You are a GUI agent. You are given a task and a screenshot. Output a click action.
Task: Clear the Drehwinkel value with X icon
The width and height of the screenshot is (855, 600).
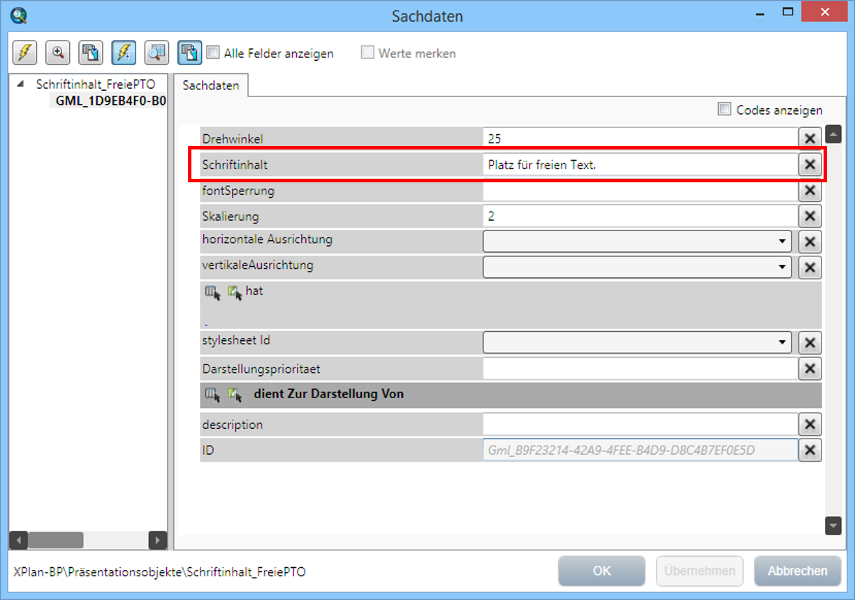point(810,138)
